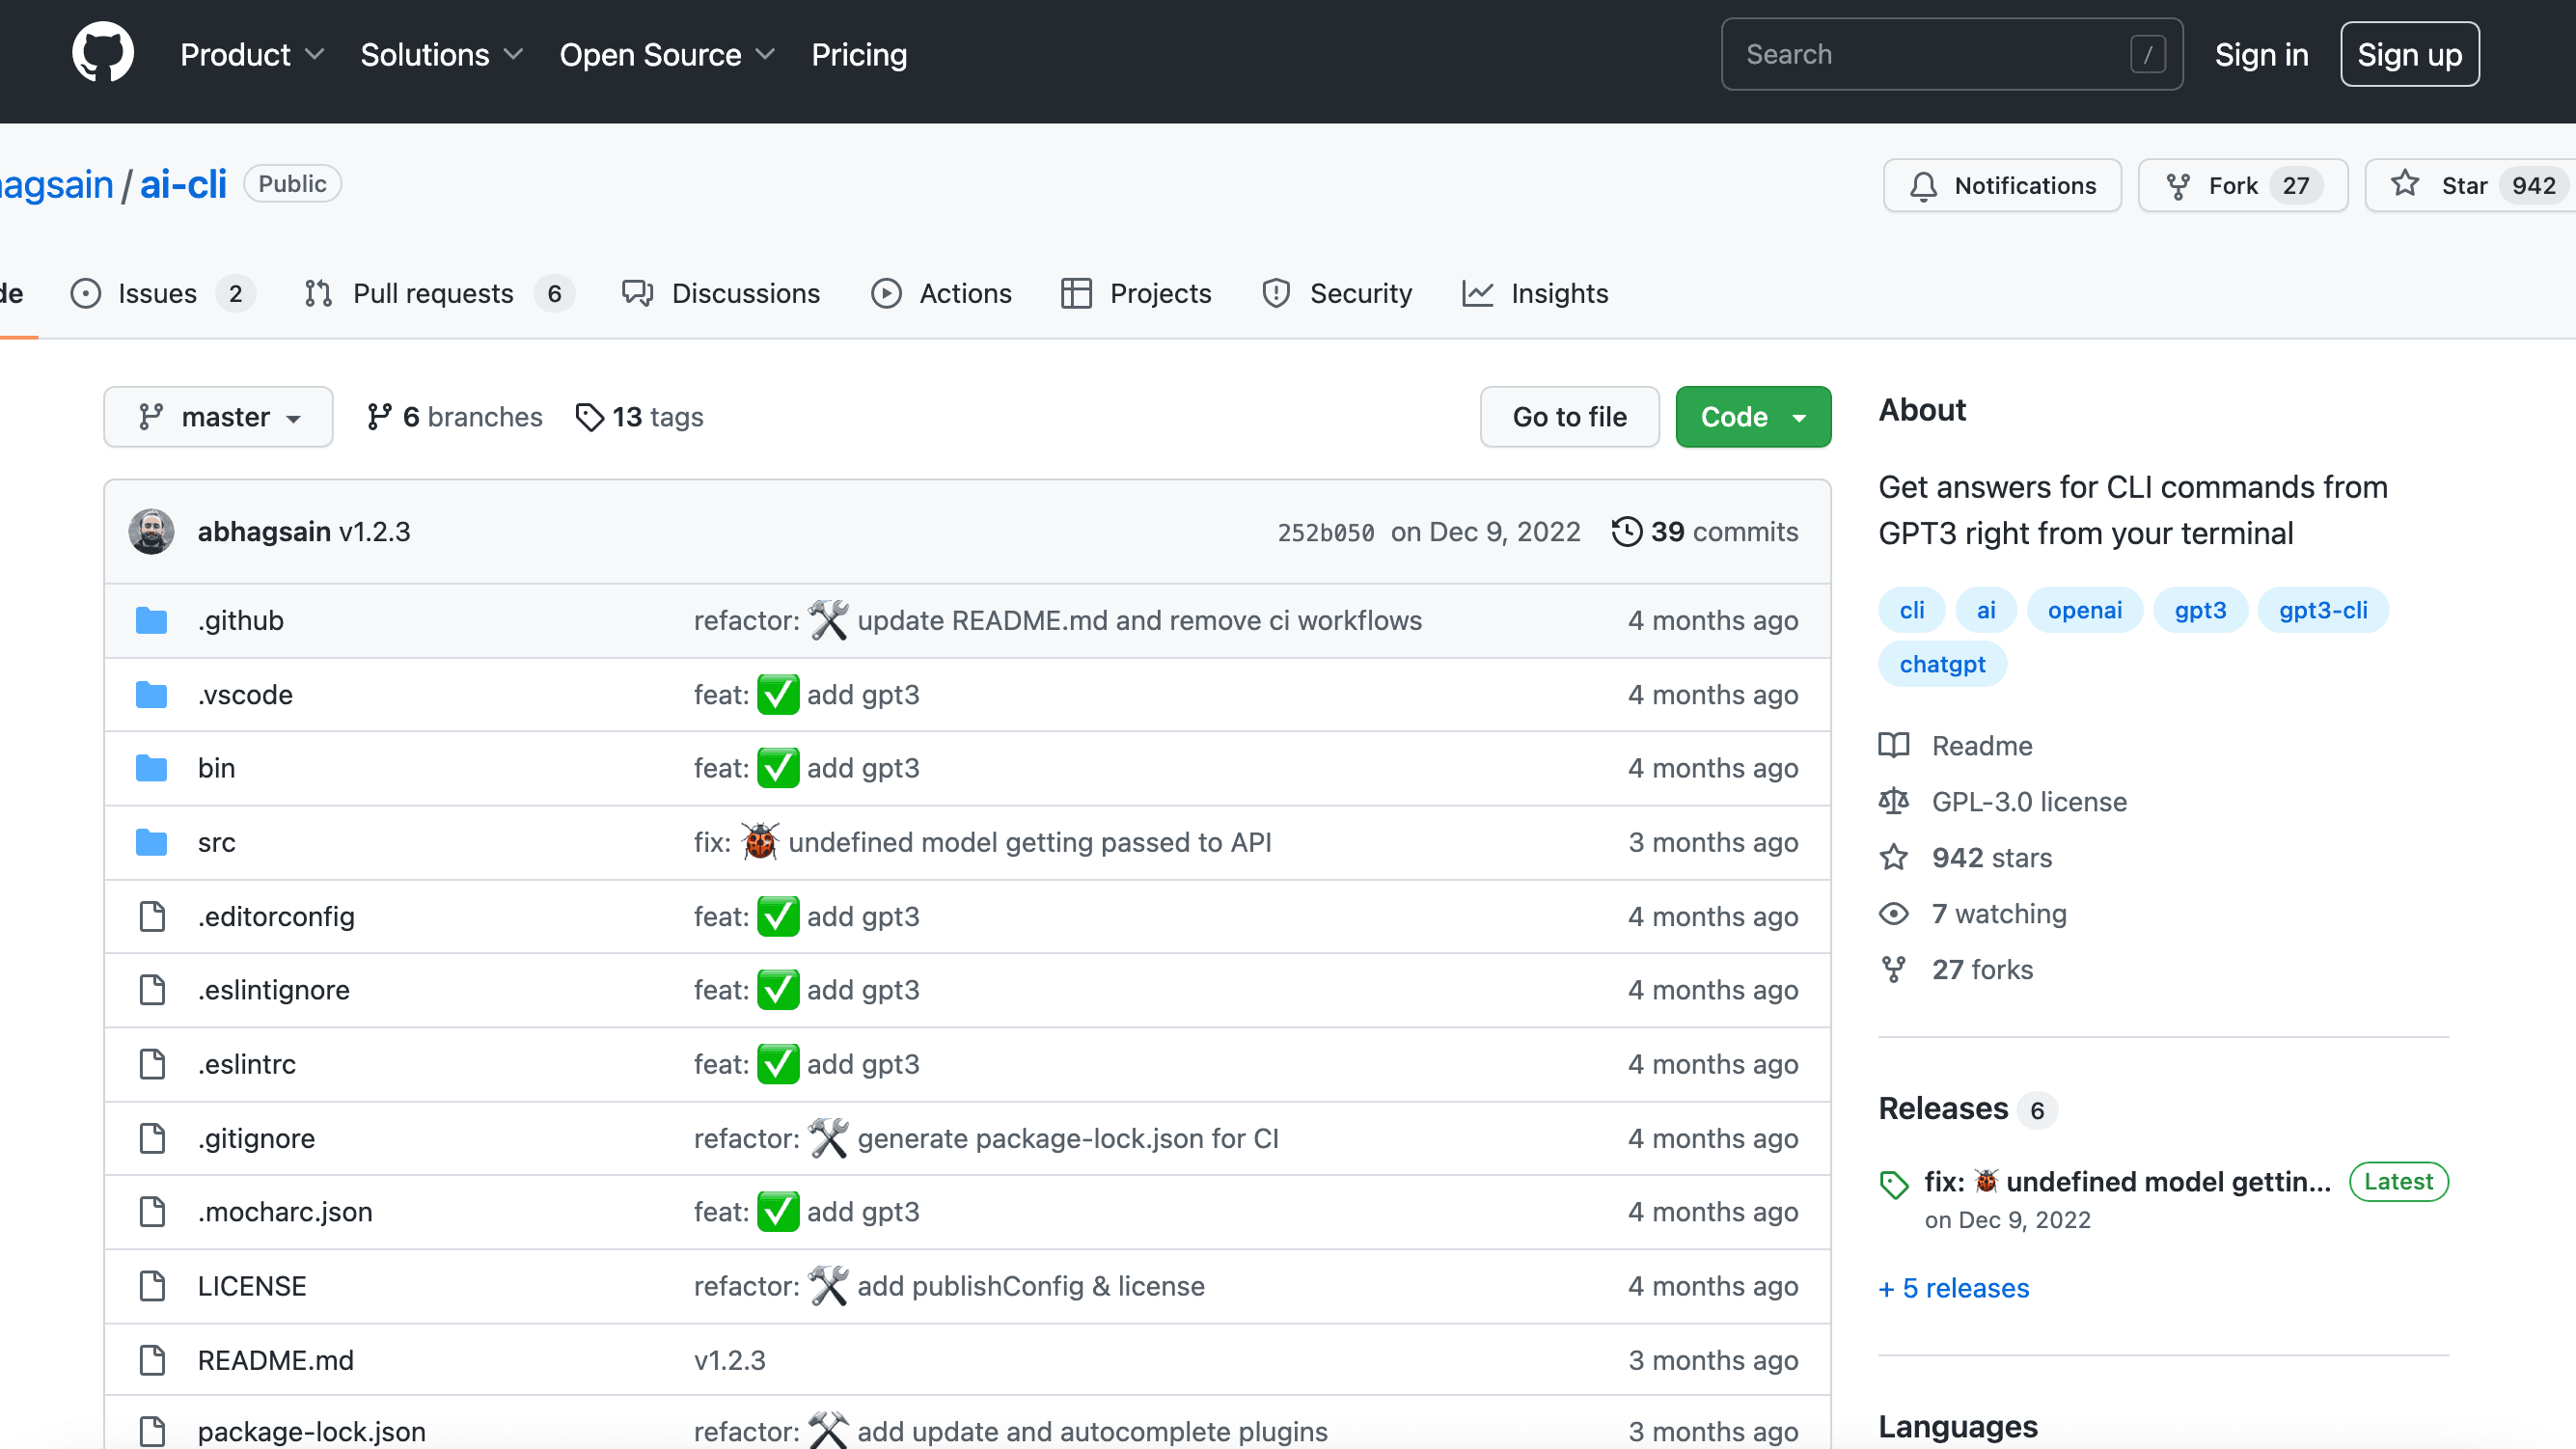The height and width of the screenshot is (1449, 2576).
Task: Click the 13 tags icon link
Action: click(590, 417)
